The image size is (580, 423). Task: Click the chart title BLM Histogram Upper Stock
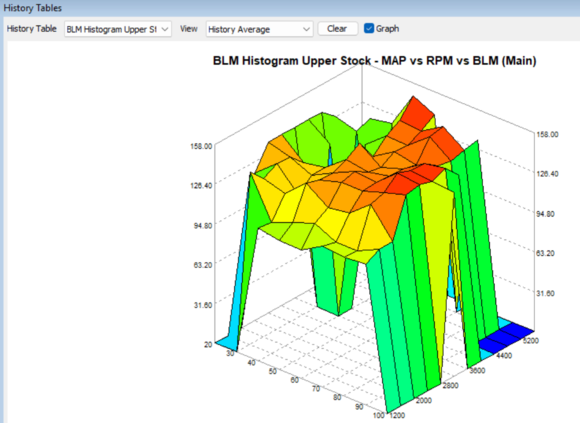point(292,61)
